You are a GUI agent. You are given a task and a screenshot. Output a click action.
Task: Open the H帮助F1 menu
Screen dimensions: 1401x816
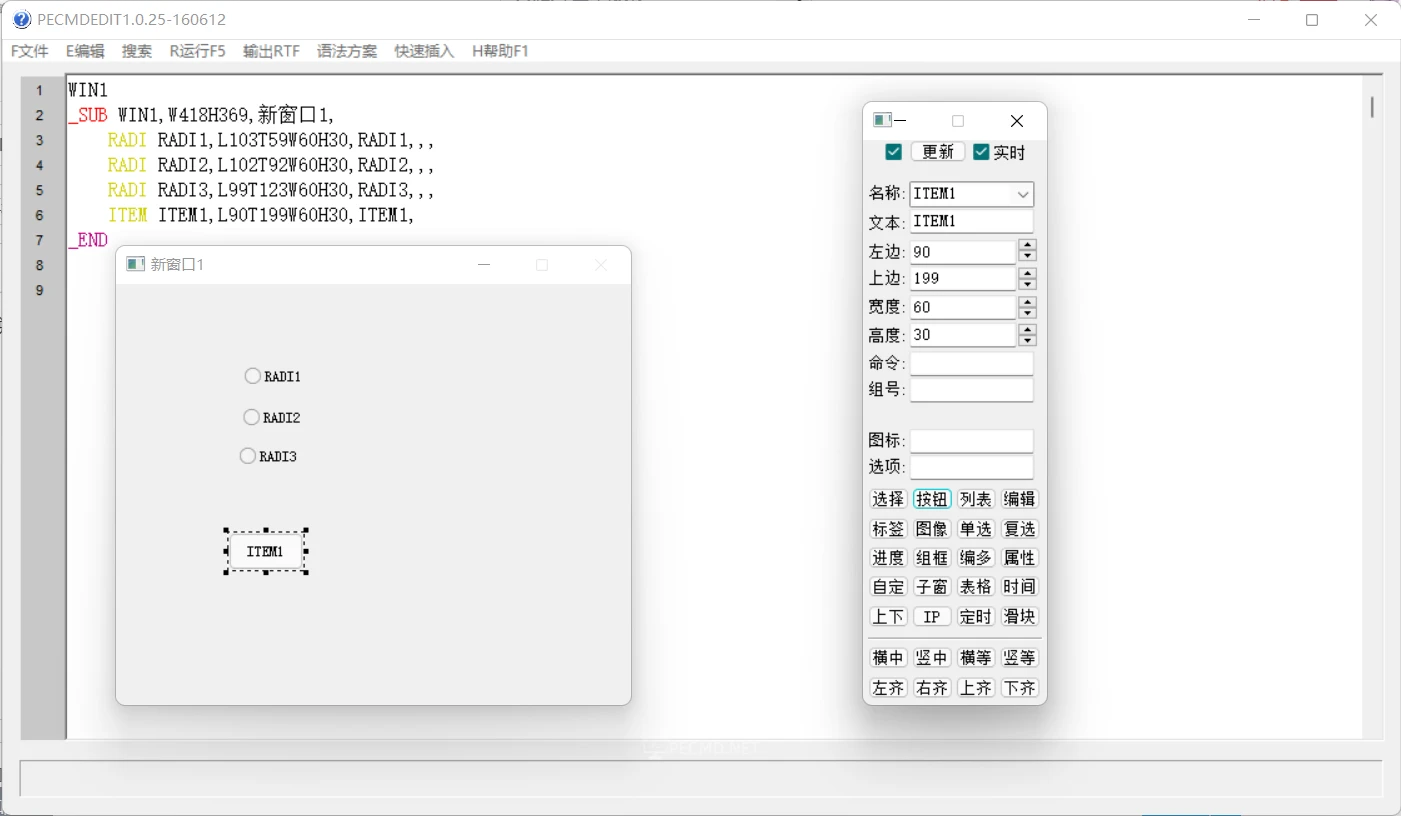click(x=500, y=51)
